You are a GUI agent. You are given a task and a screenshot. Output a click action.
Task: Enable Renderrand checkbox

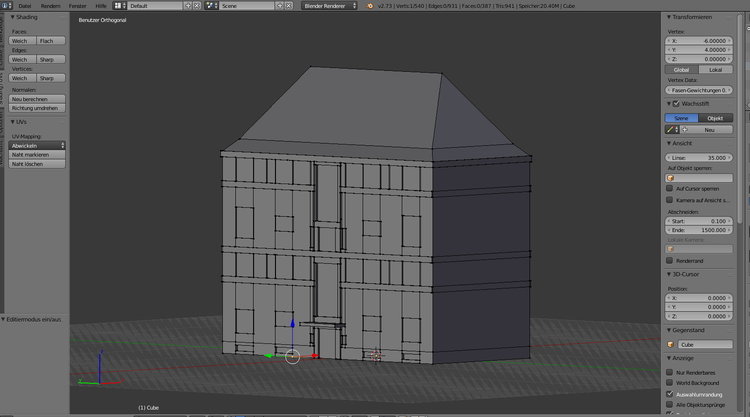point(670,261)
